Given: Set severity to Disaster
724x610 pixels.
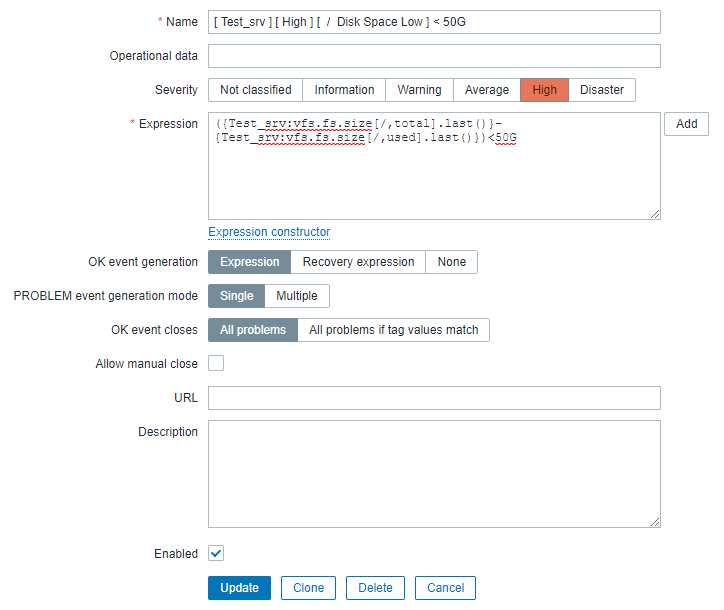Looking at the screenshot, I should tap(602, 90).
